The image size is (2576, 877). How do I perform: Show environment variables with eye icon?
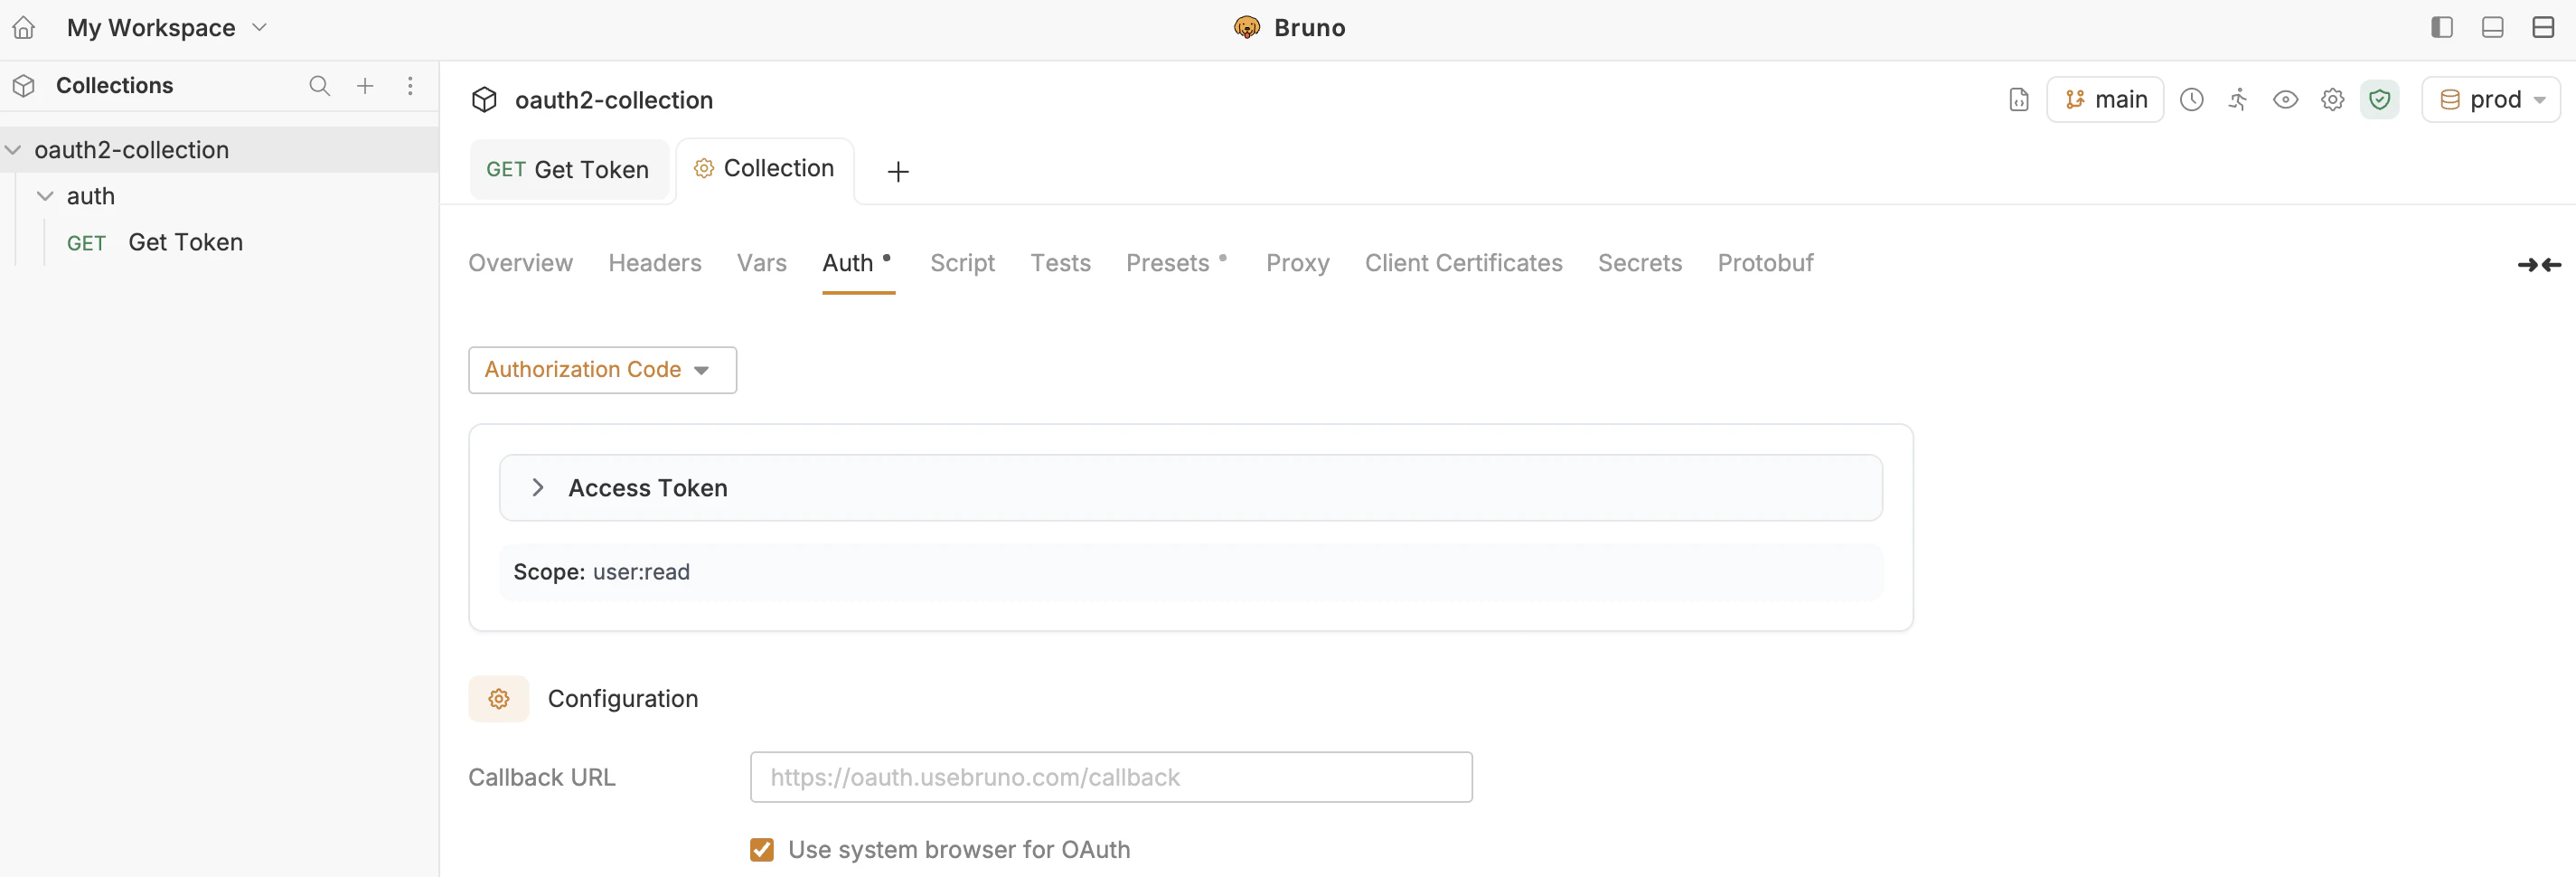coord(2286,99)
